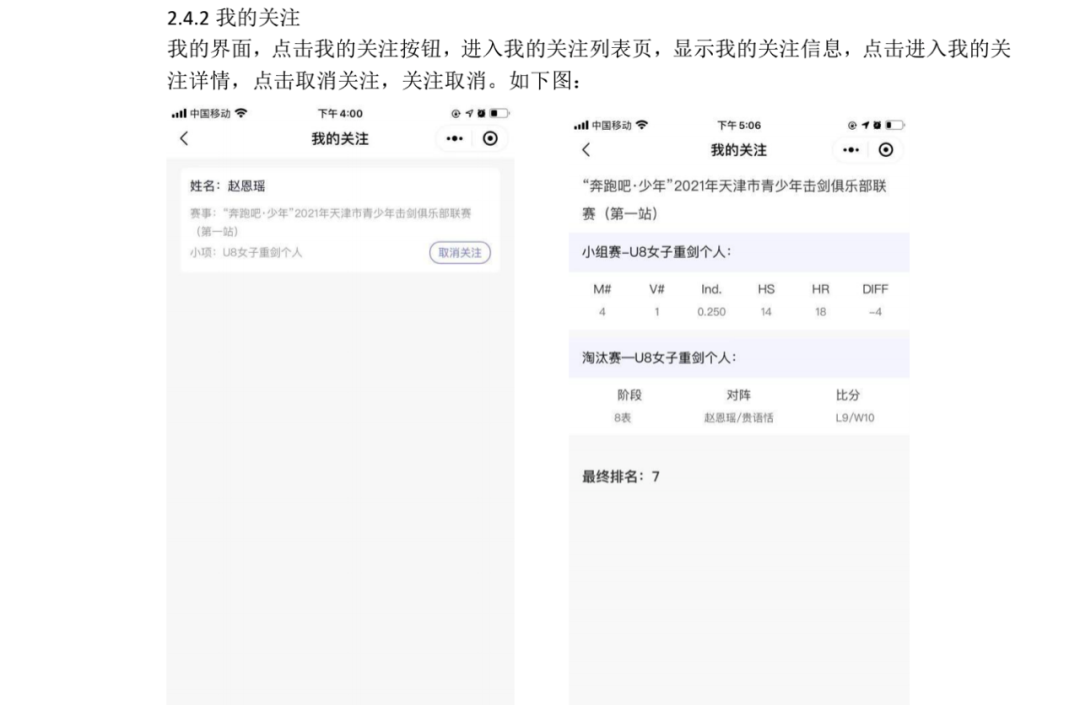Select the 淘汰赛—U8女子重剑个人 section header
Image resolution: width=1080 pixels, height=705 pixels.
point(738,357)
